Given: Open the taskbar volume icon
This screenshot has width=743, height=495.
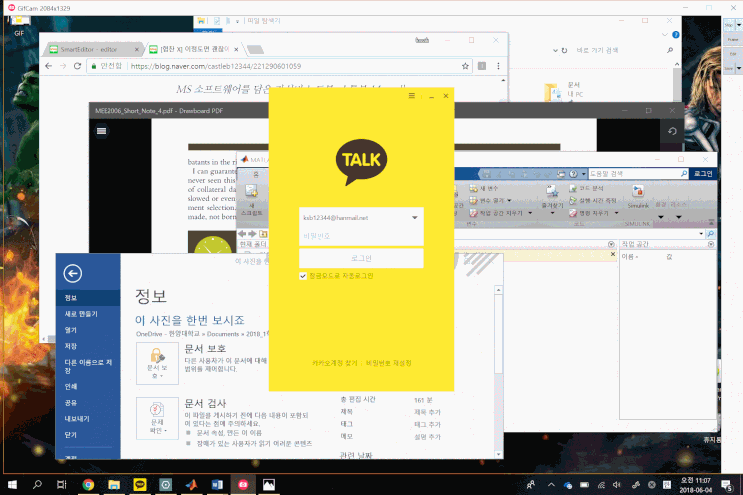Looking at the screenshot, I should 616,485.
